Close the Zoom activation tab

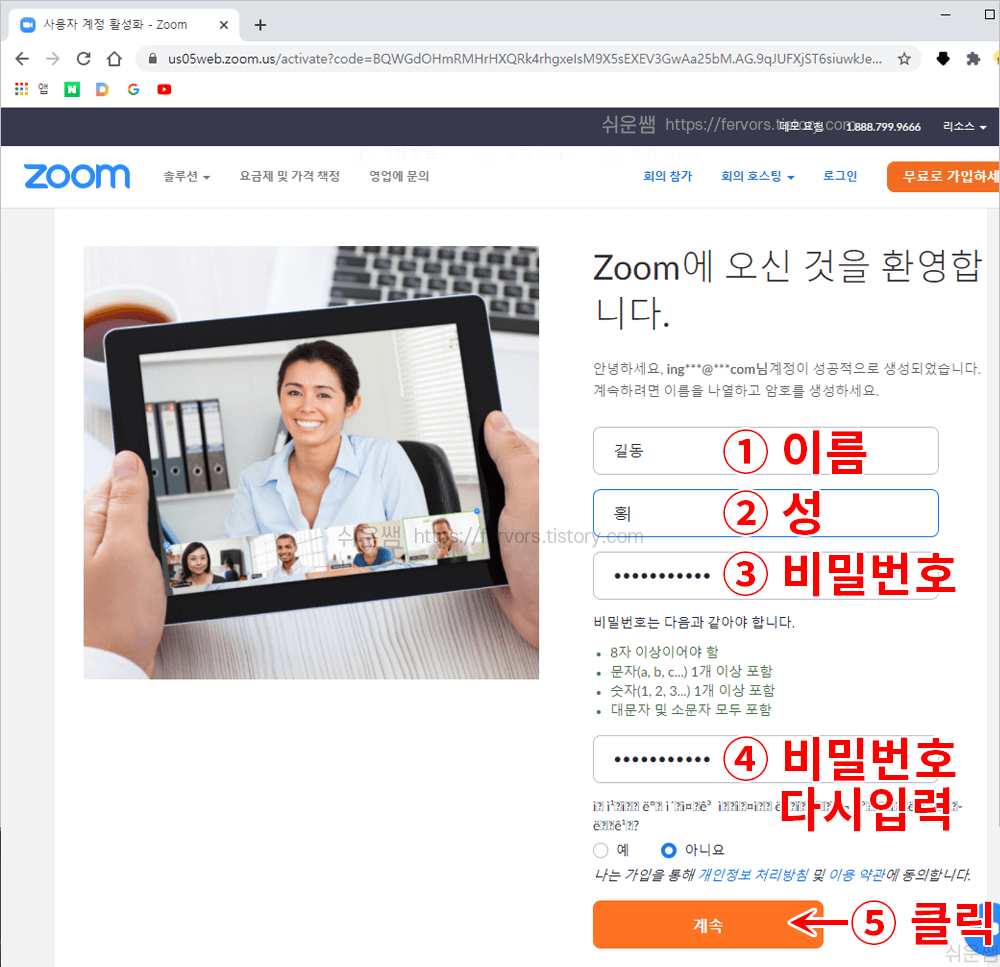(x=224, y=25)
